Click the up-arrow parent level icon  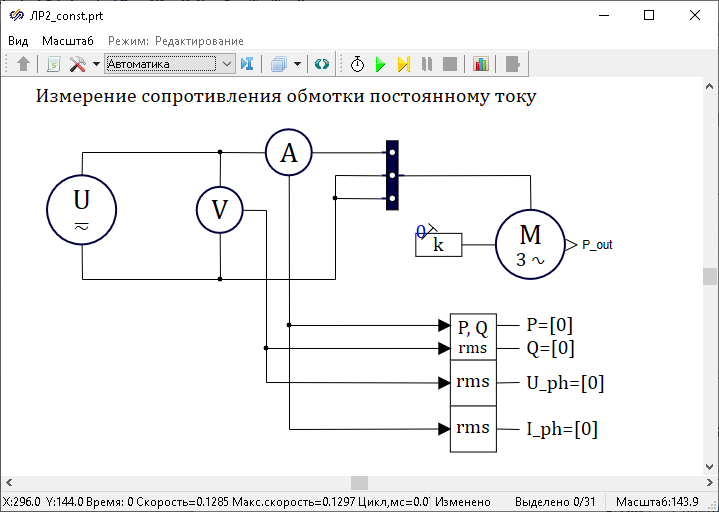pyautogui.click(x=23, y=64)
